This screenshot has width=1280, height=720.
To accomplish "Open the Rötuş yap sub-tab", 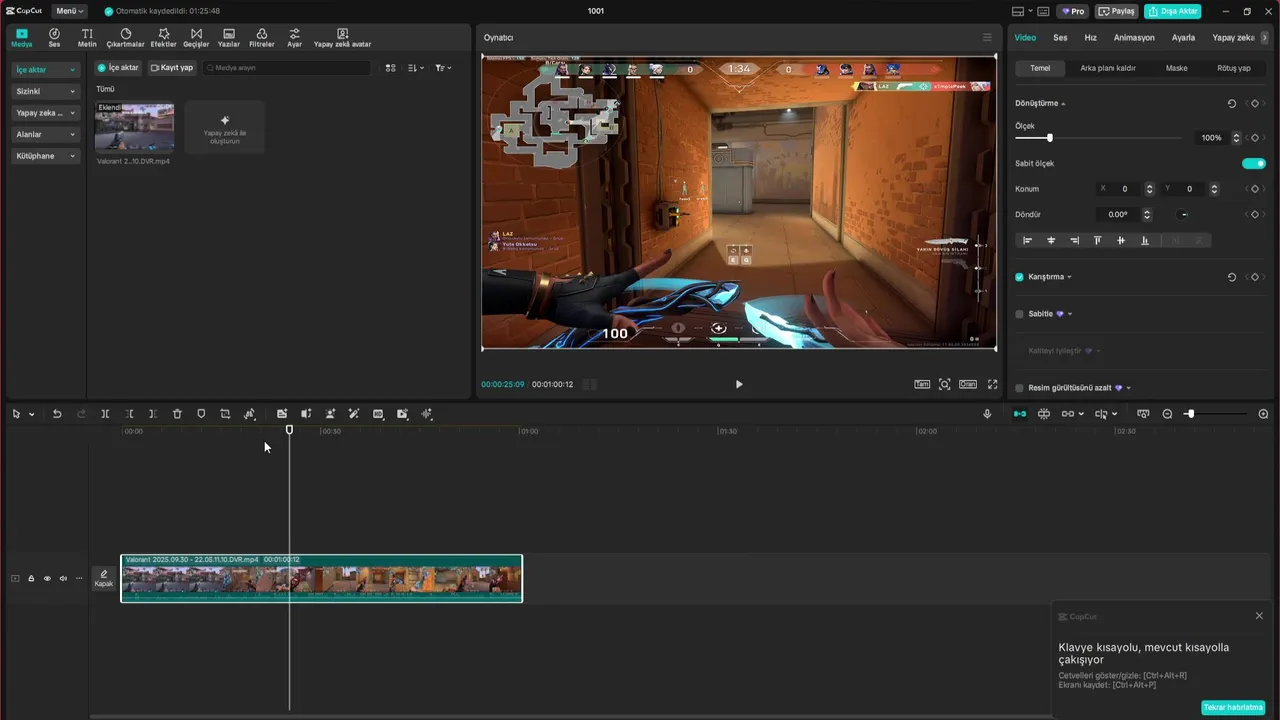I will tap(1233, 68).
